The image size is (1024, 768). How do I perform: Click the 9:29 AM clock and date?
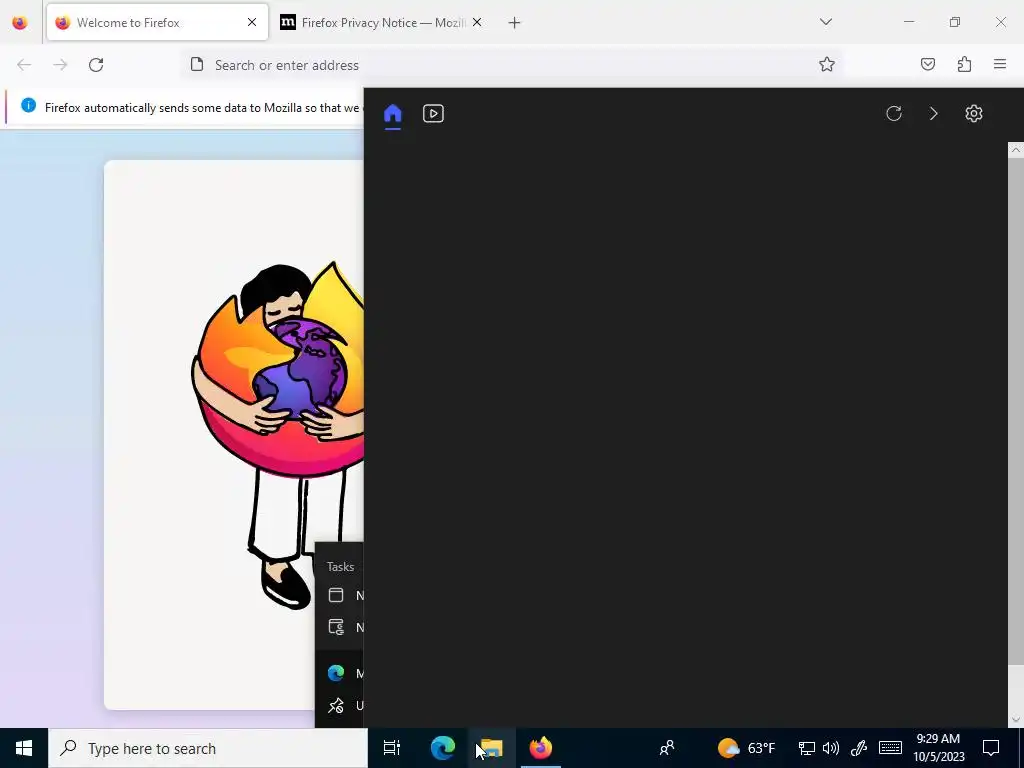938,748
